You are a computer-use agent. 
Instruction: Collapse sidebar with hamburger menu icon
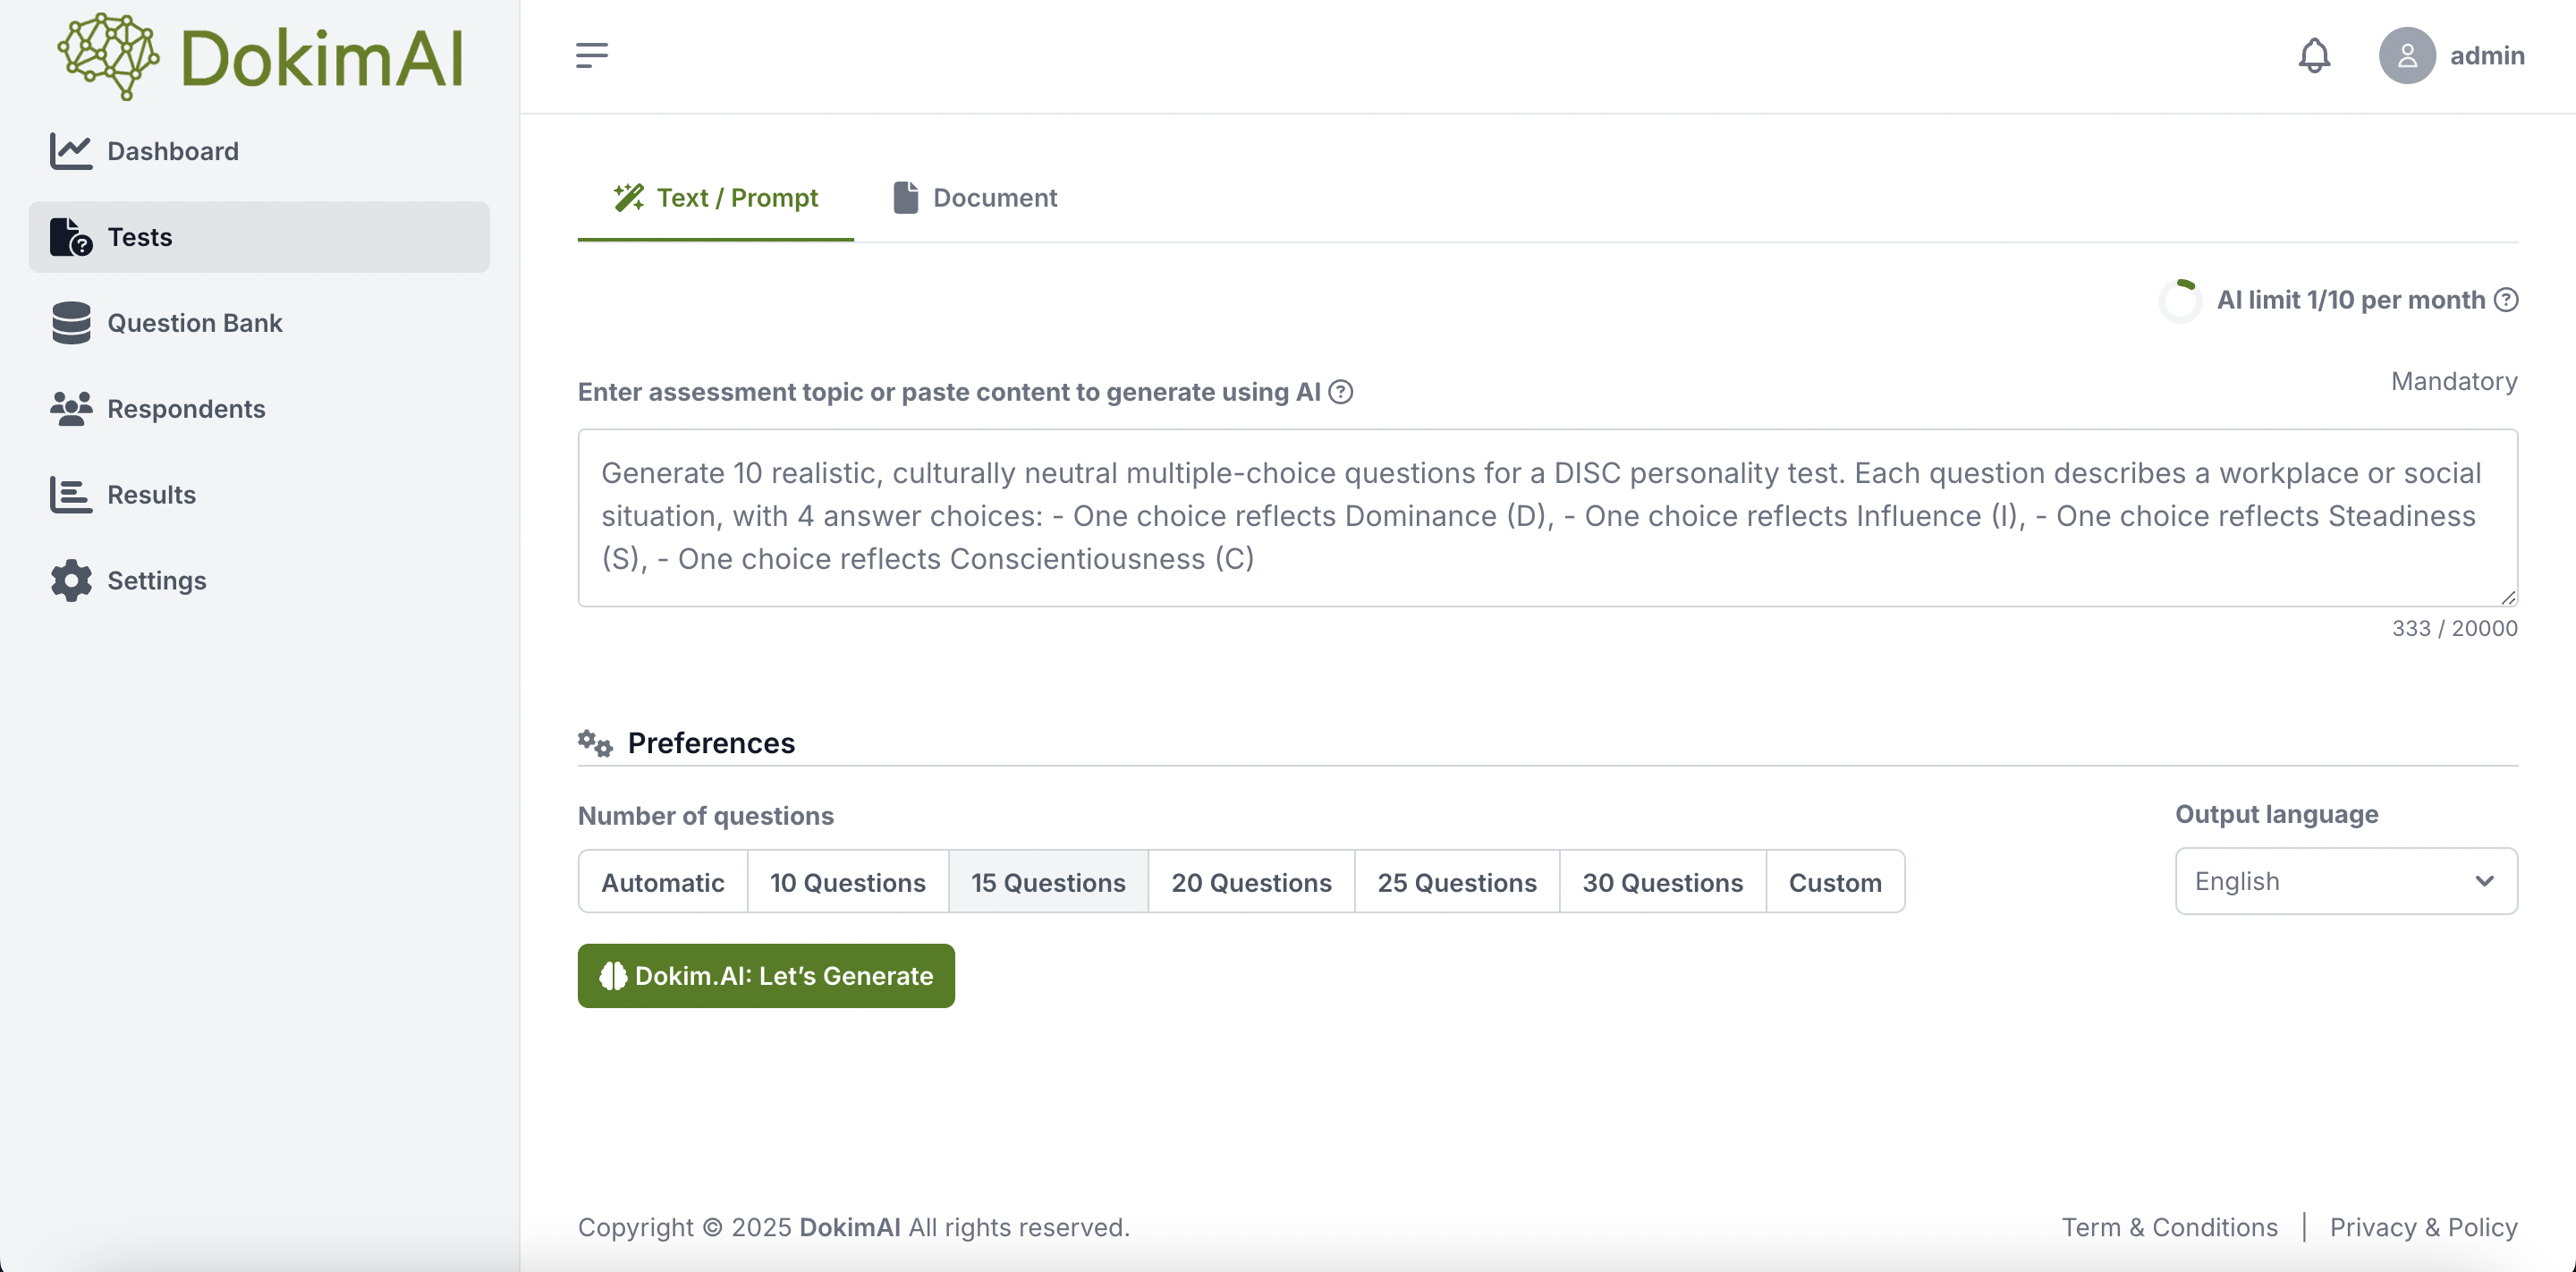click(x=591, y=55)
